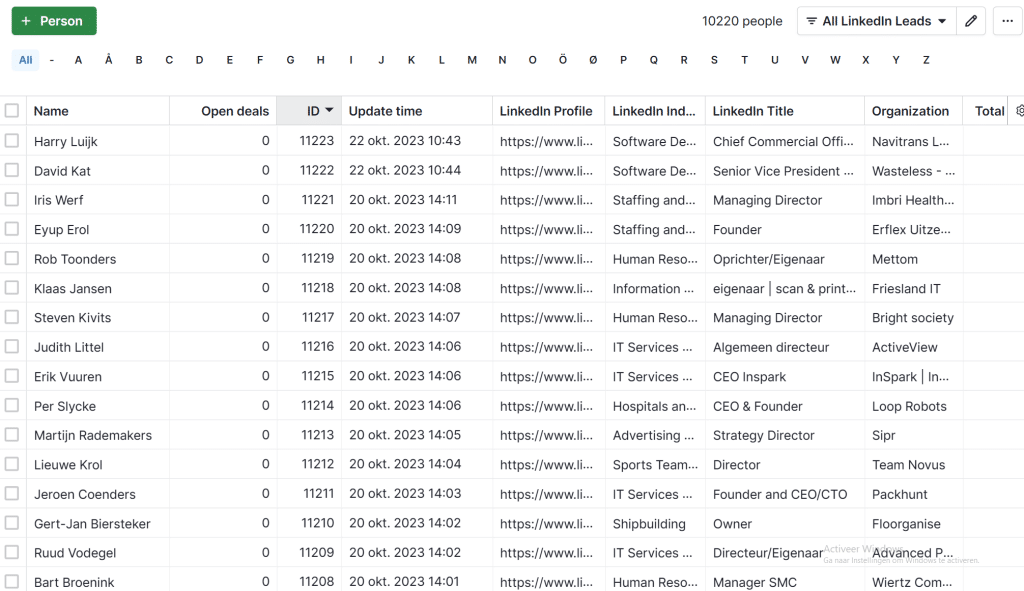Open Harry Luijk person record
Screen dimensions: 1024x591
coord(65,142)
